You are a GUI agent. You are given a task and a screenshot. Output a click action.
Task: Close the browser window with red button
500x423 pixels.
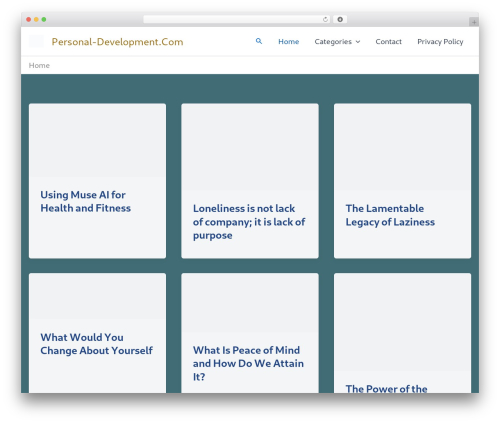coord(29,20)
